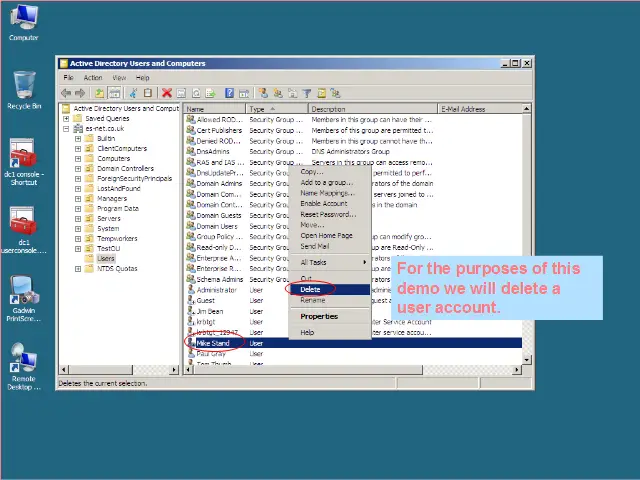Choose Delete from the context menu
The width and height of the screenshot is (640, 480).
pos(311,289)
